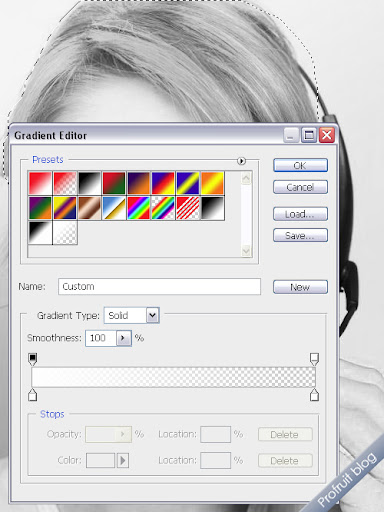The width and height of the screenshot is (384, 512).
Task: Choose the Transparent Stripes red striped preset
Action: point(188,208)
